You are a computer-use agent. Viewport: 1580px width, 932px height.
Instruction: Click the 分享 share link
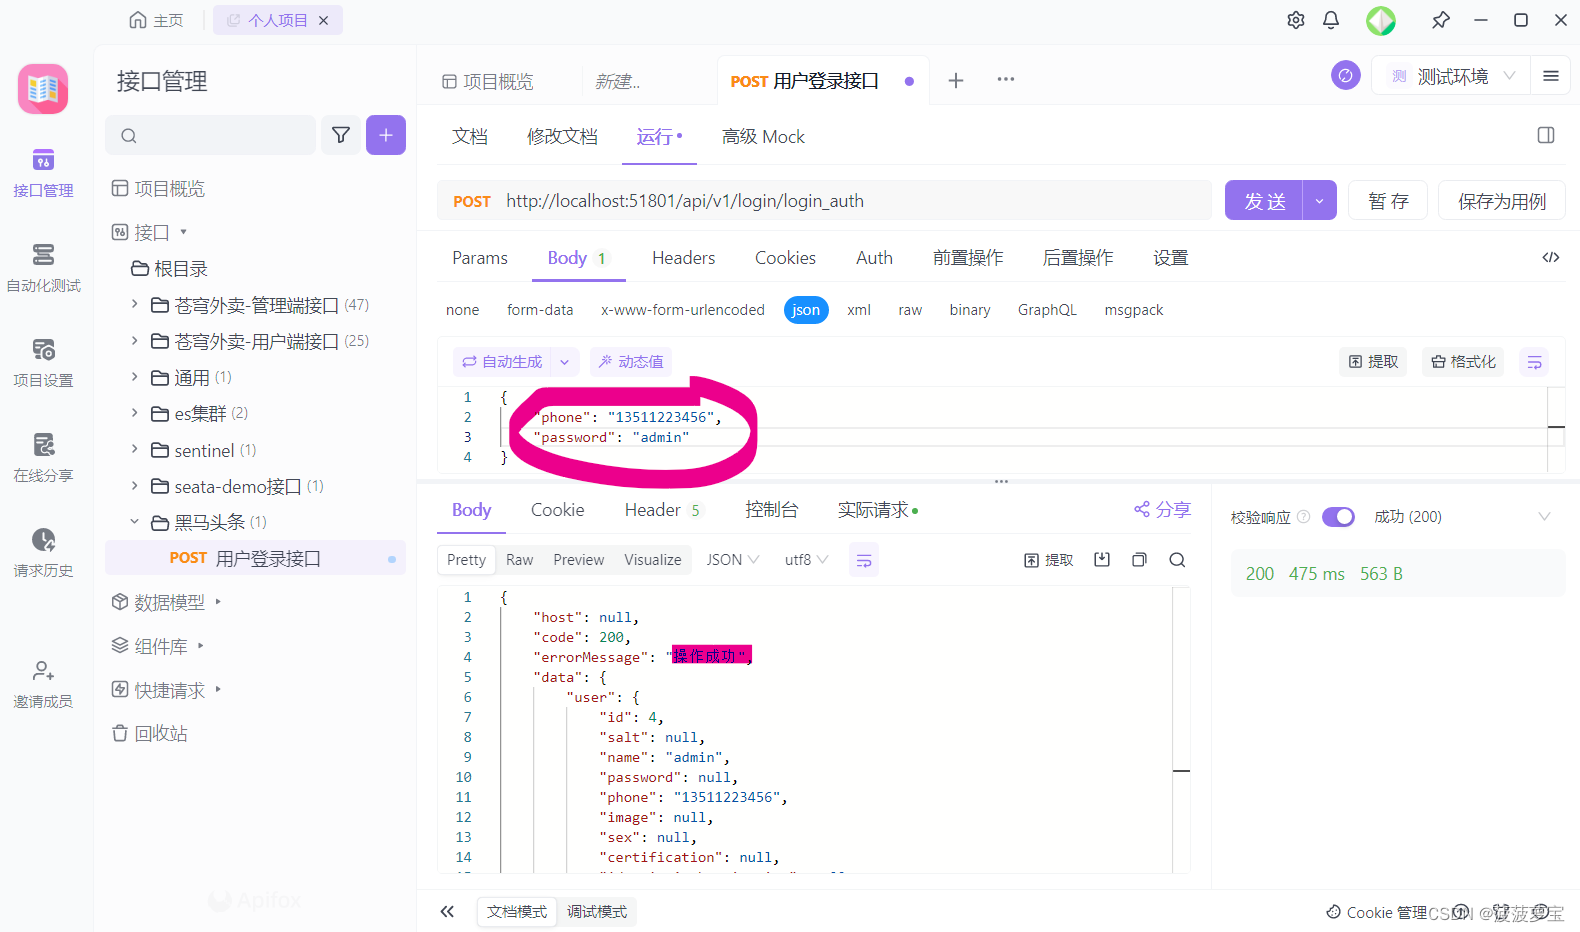click(1162, 510)
